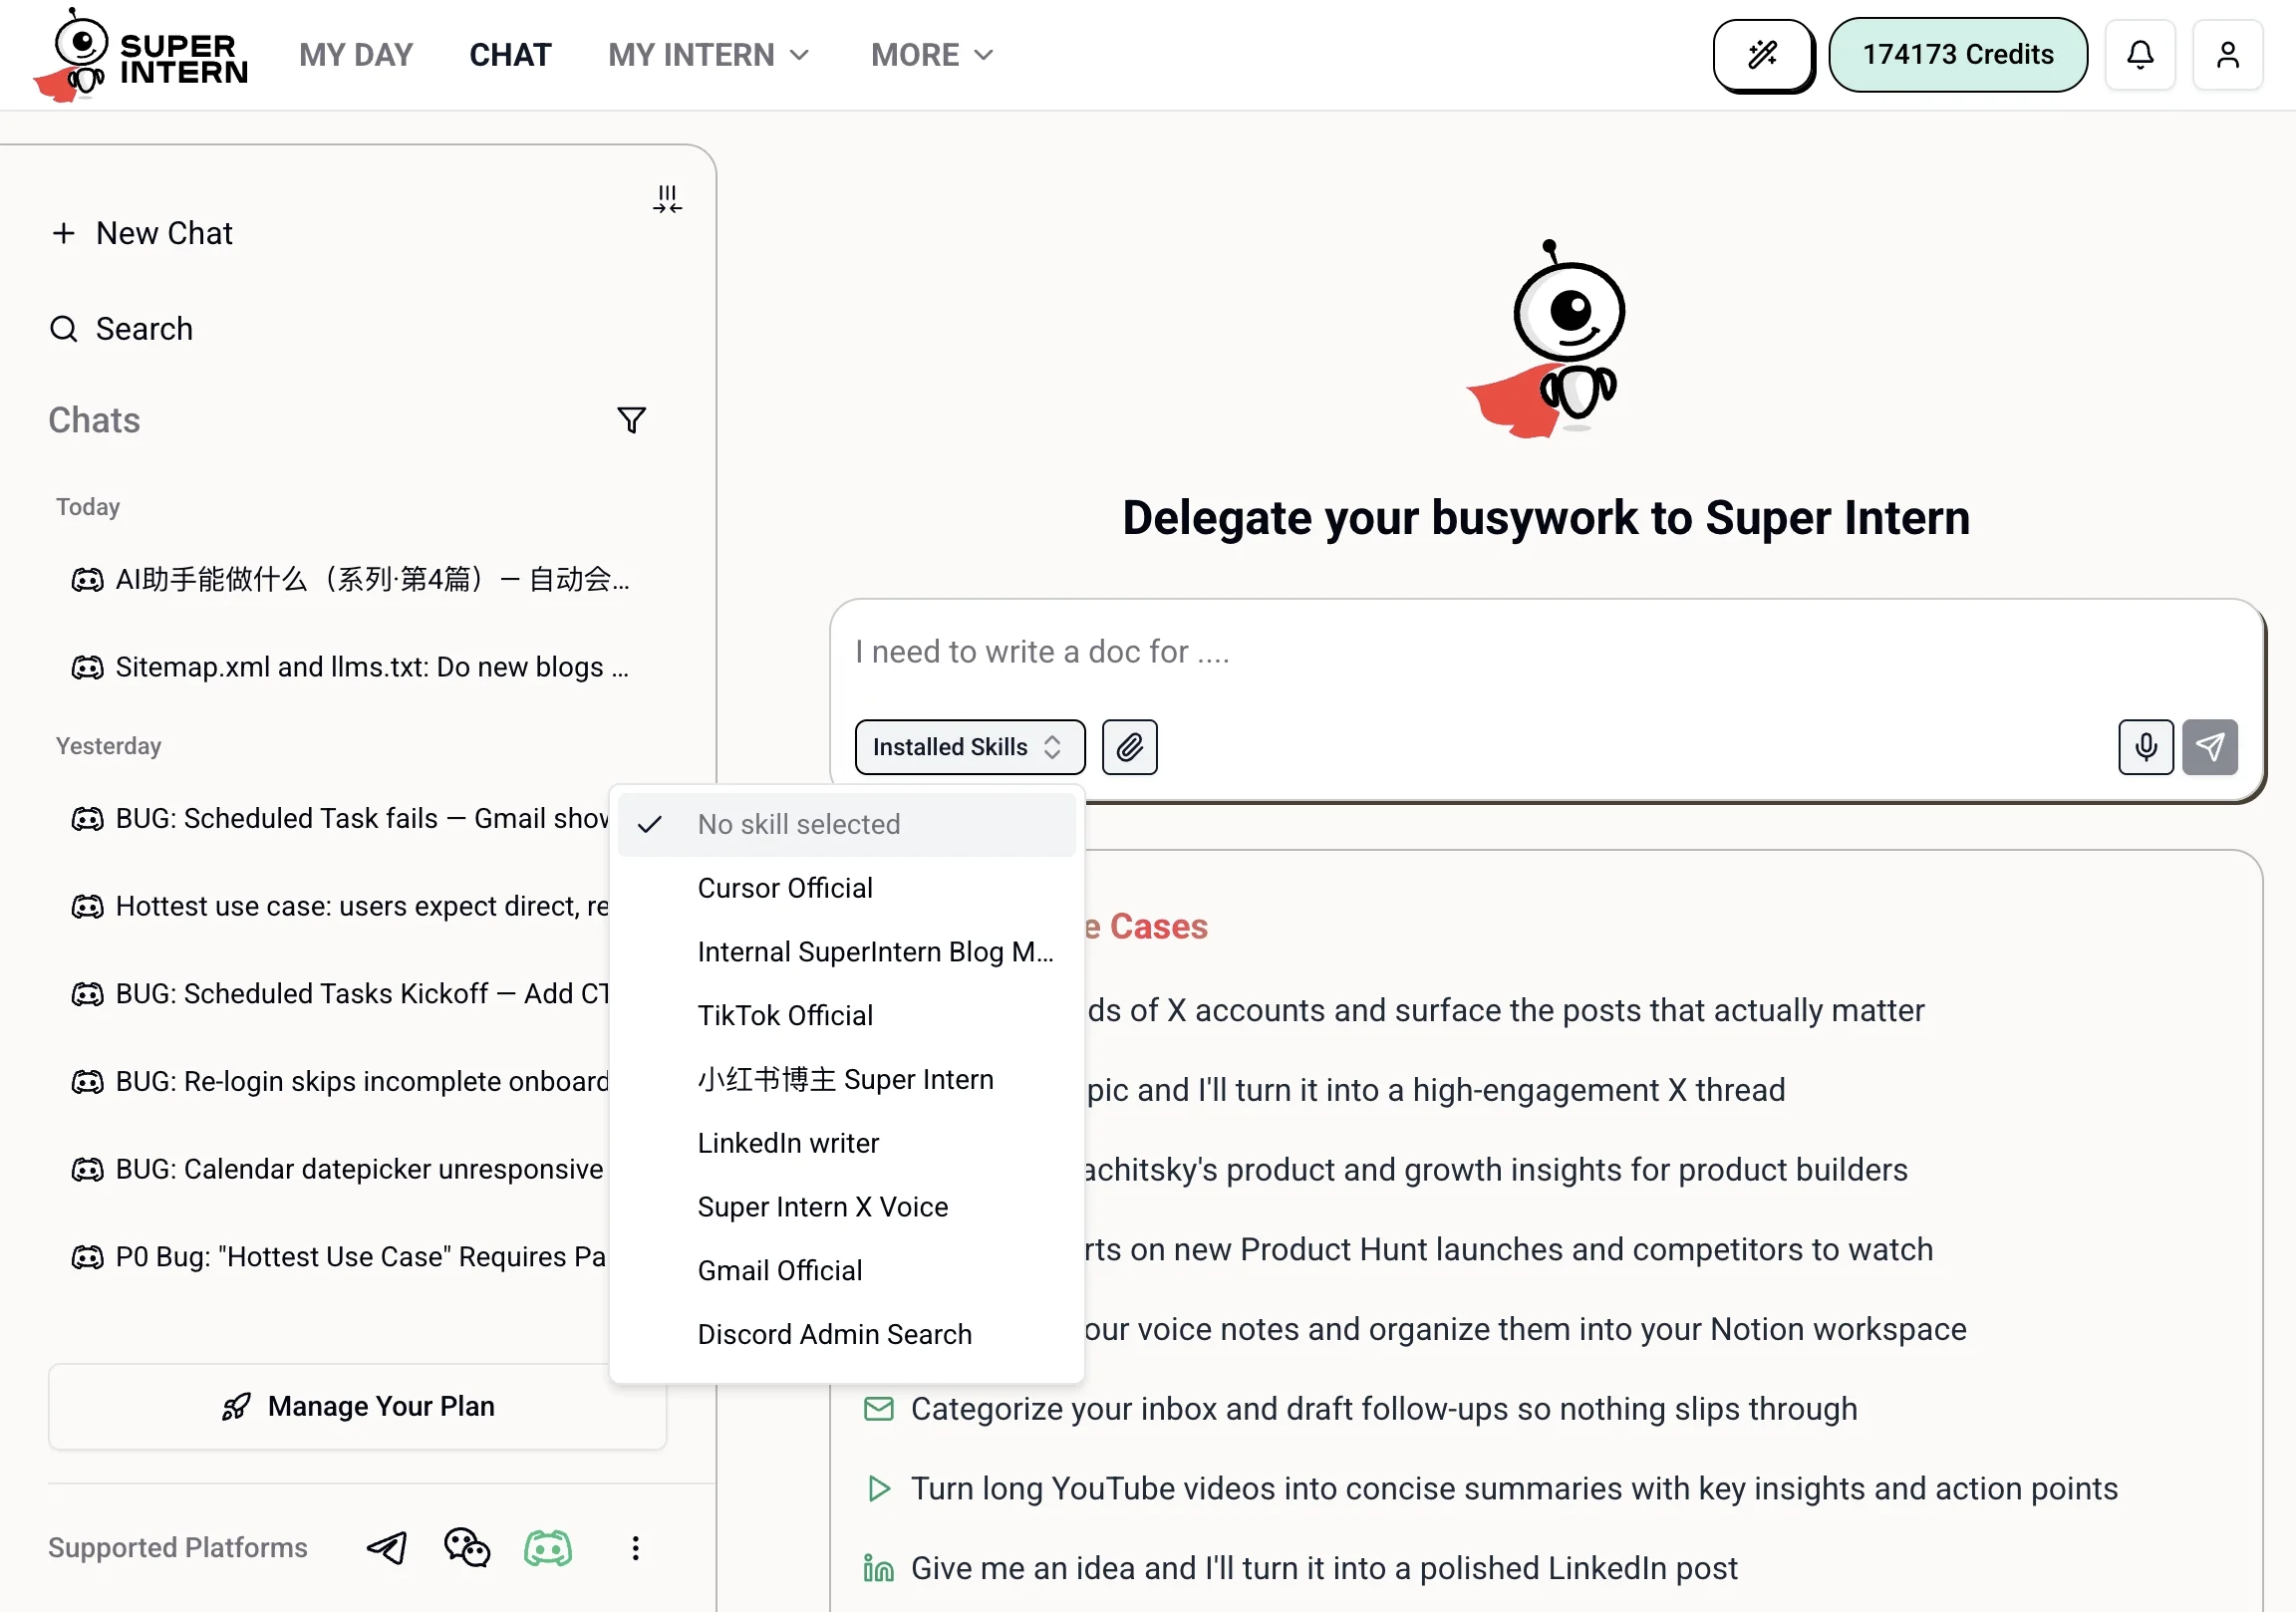Select the Cursor Official skill

846,888
